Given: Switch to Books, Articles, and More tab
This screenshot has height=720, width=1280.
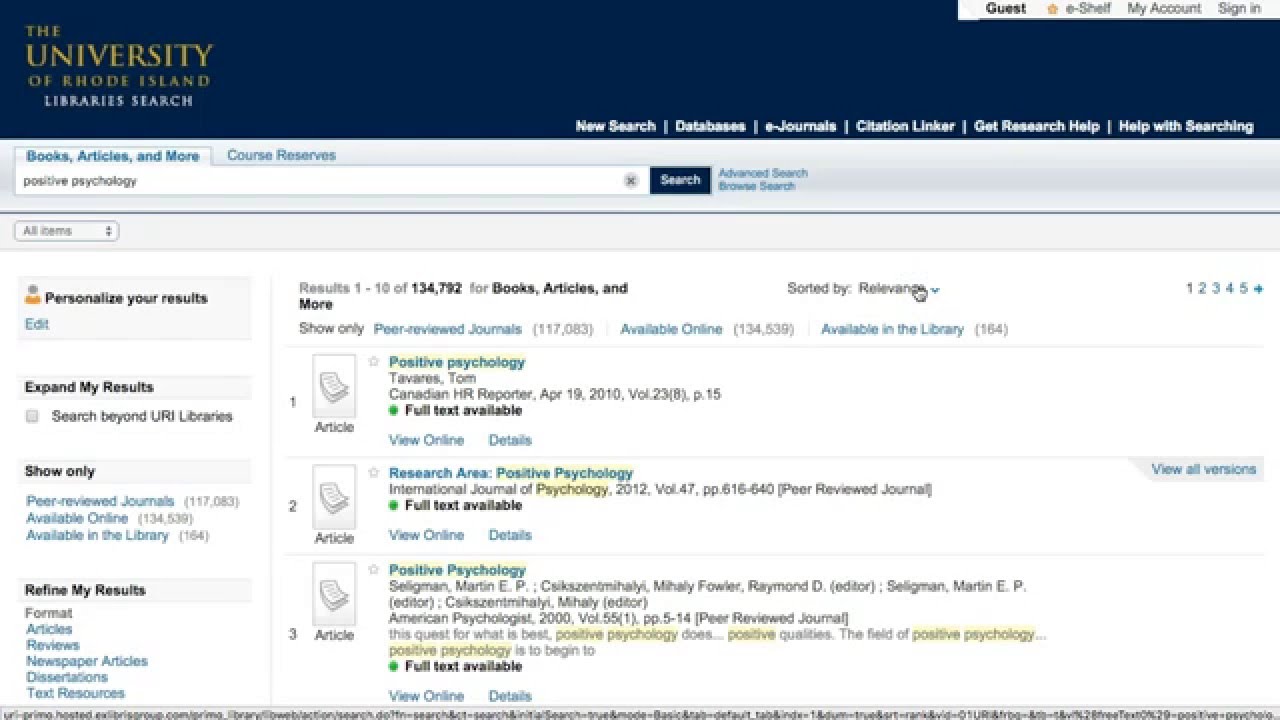Looking at the screenshot, I should pyautogui.click(x=112, y=156).
